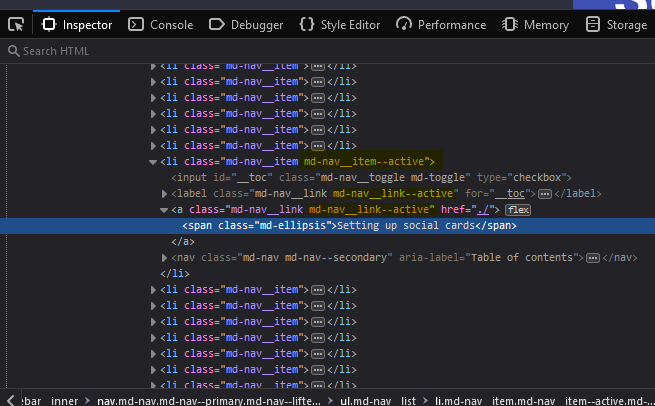
Task: Click the 'Table of contents' aria-label value
Action: [522, 257]
